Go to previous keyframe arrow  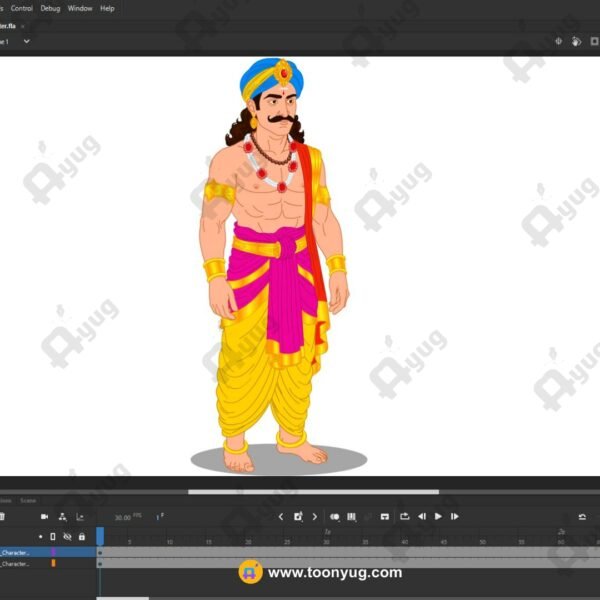(281, 517)
